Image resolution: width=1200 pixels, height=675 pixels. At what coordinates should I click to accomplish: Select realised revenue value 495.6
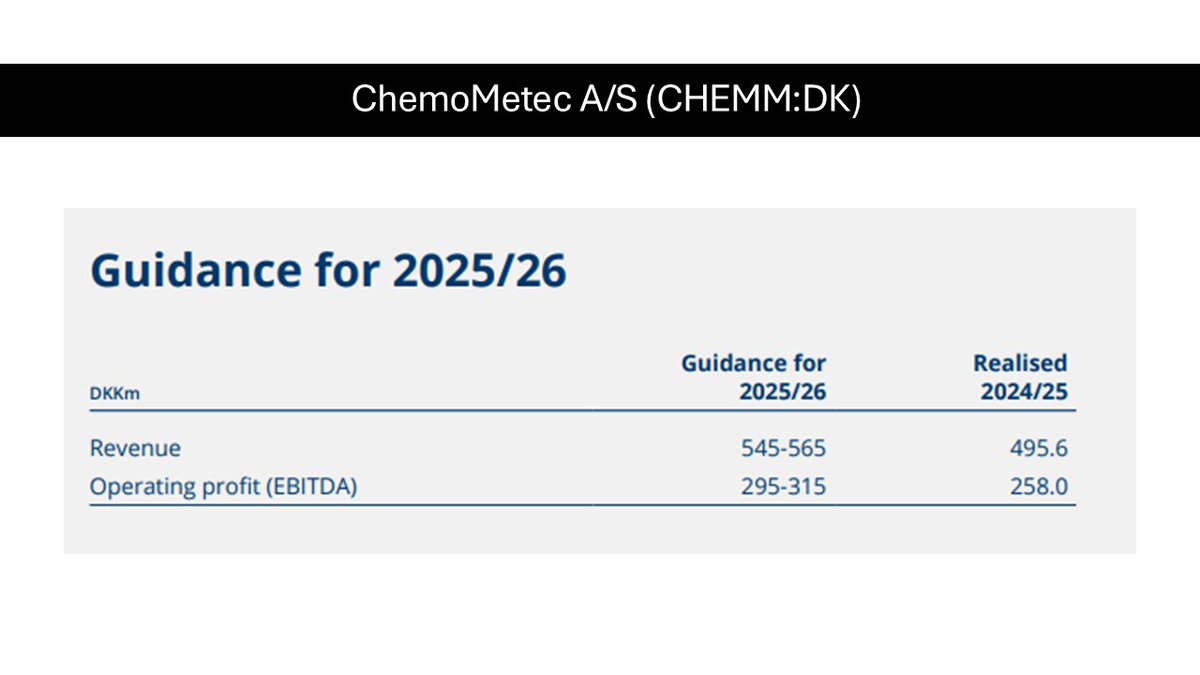click(x=1038, y=449)
